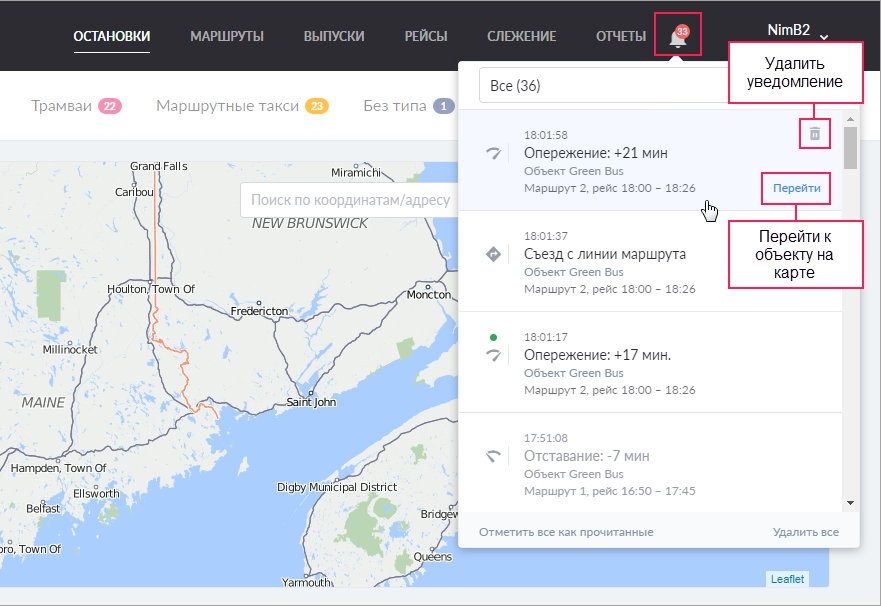881x606 pixels.
Task: Click Перейти to go to object on map
Action: [797, 188]
